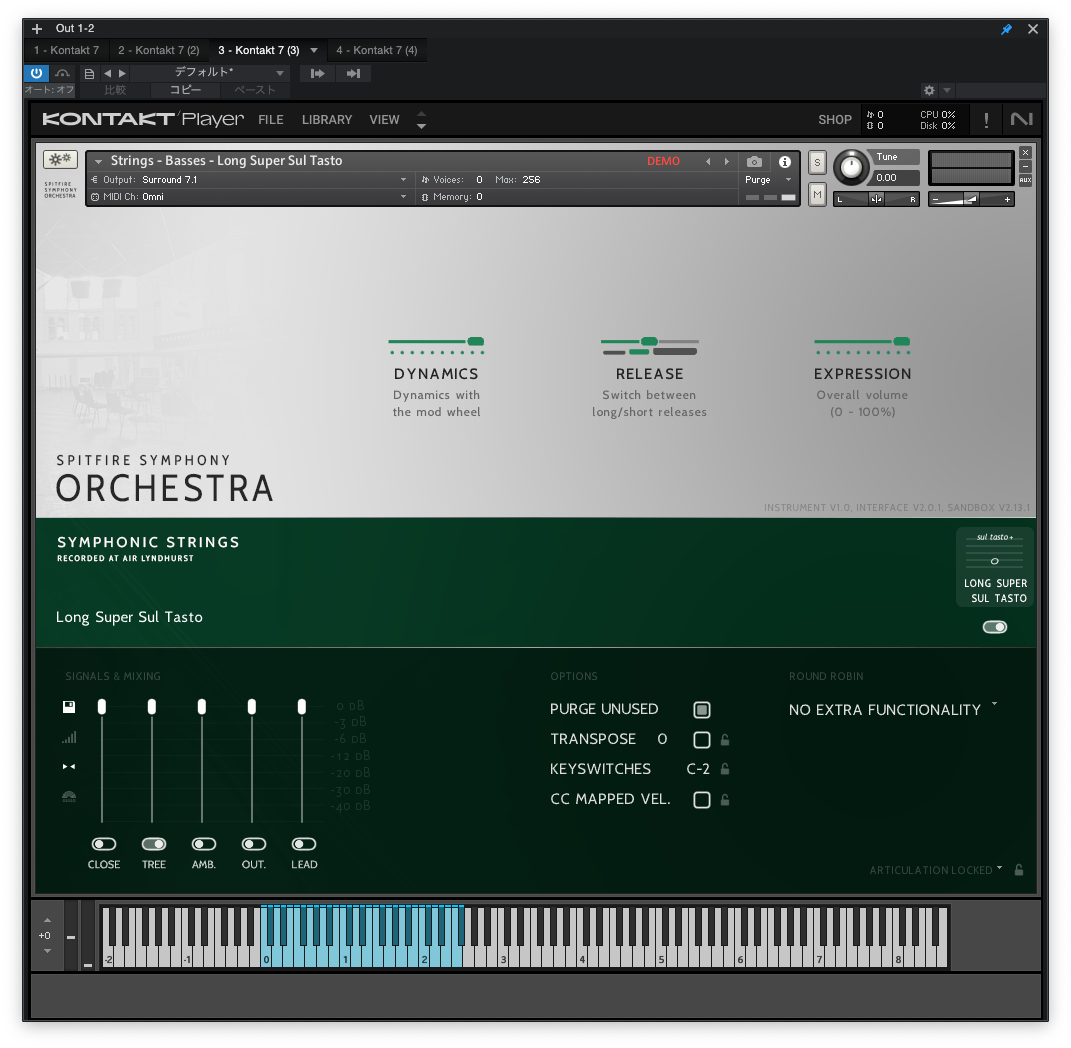Click the Tune 0.00 value field
This screenshot has height=1048, width=1071.
point(895,178)
